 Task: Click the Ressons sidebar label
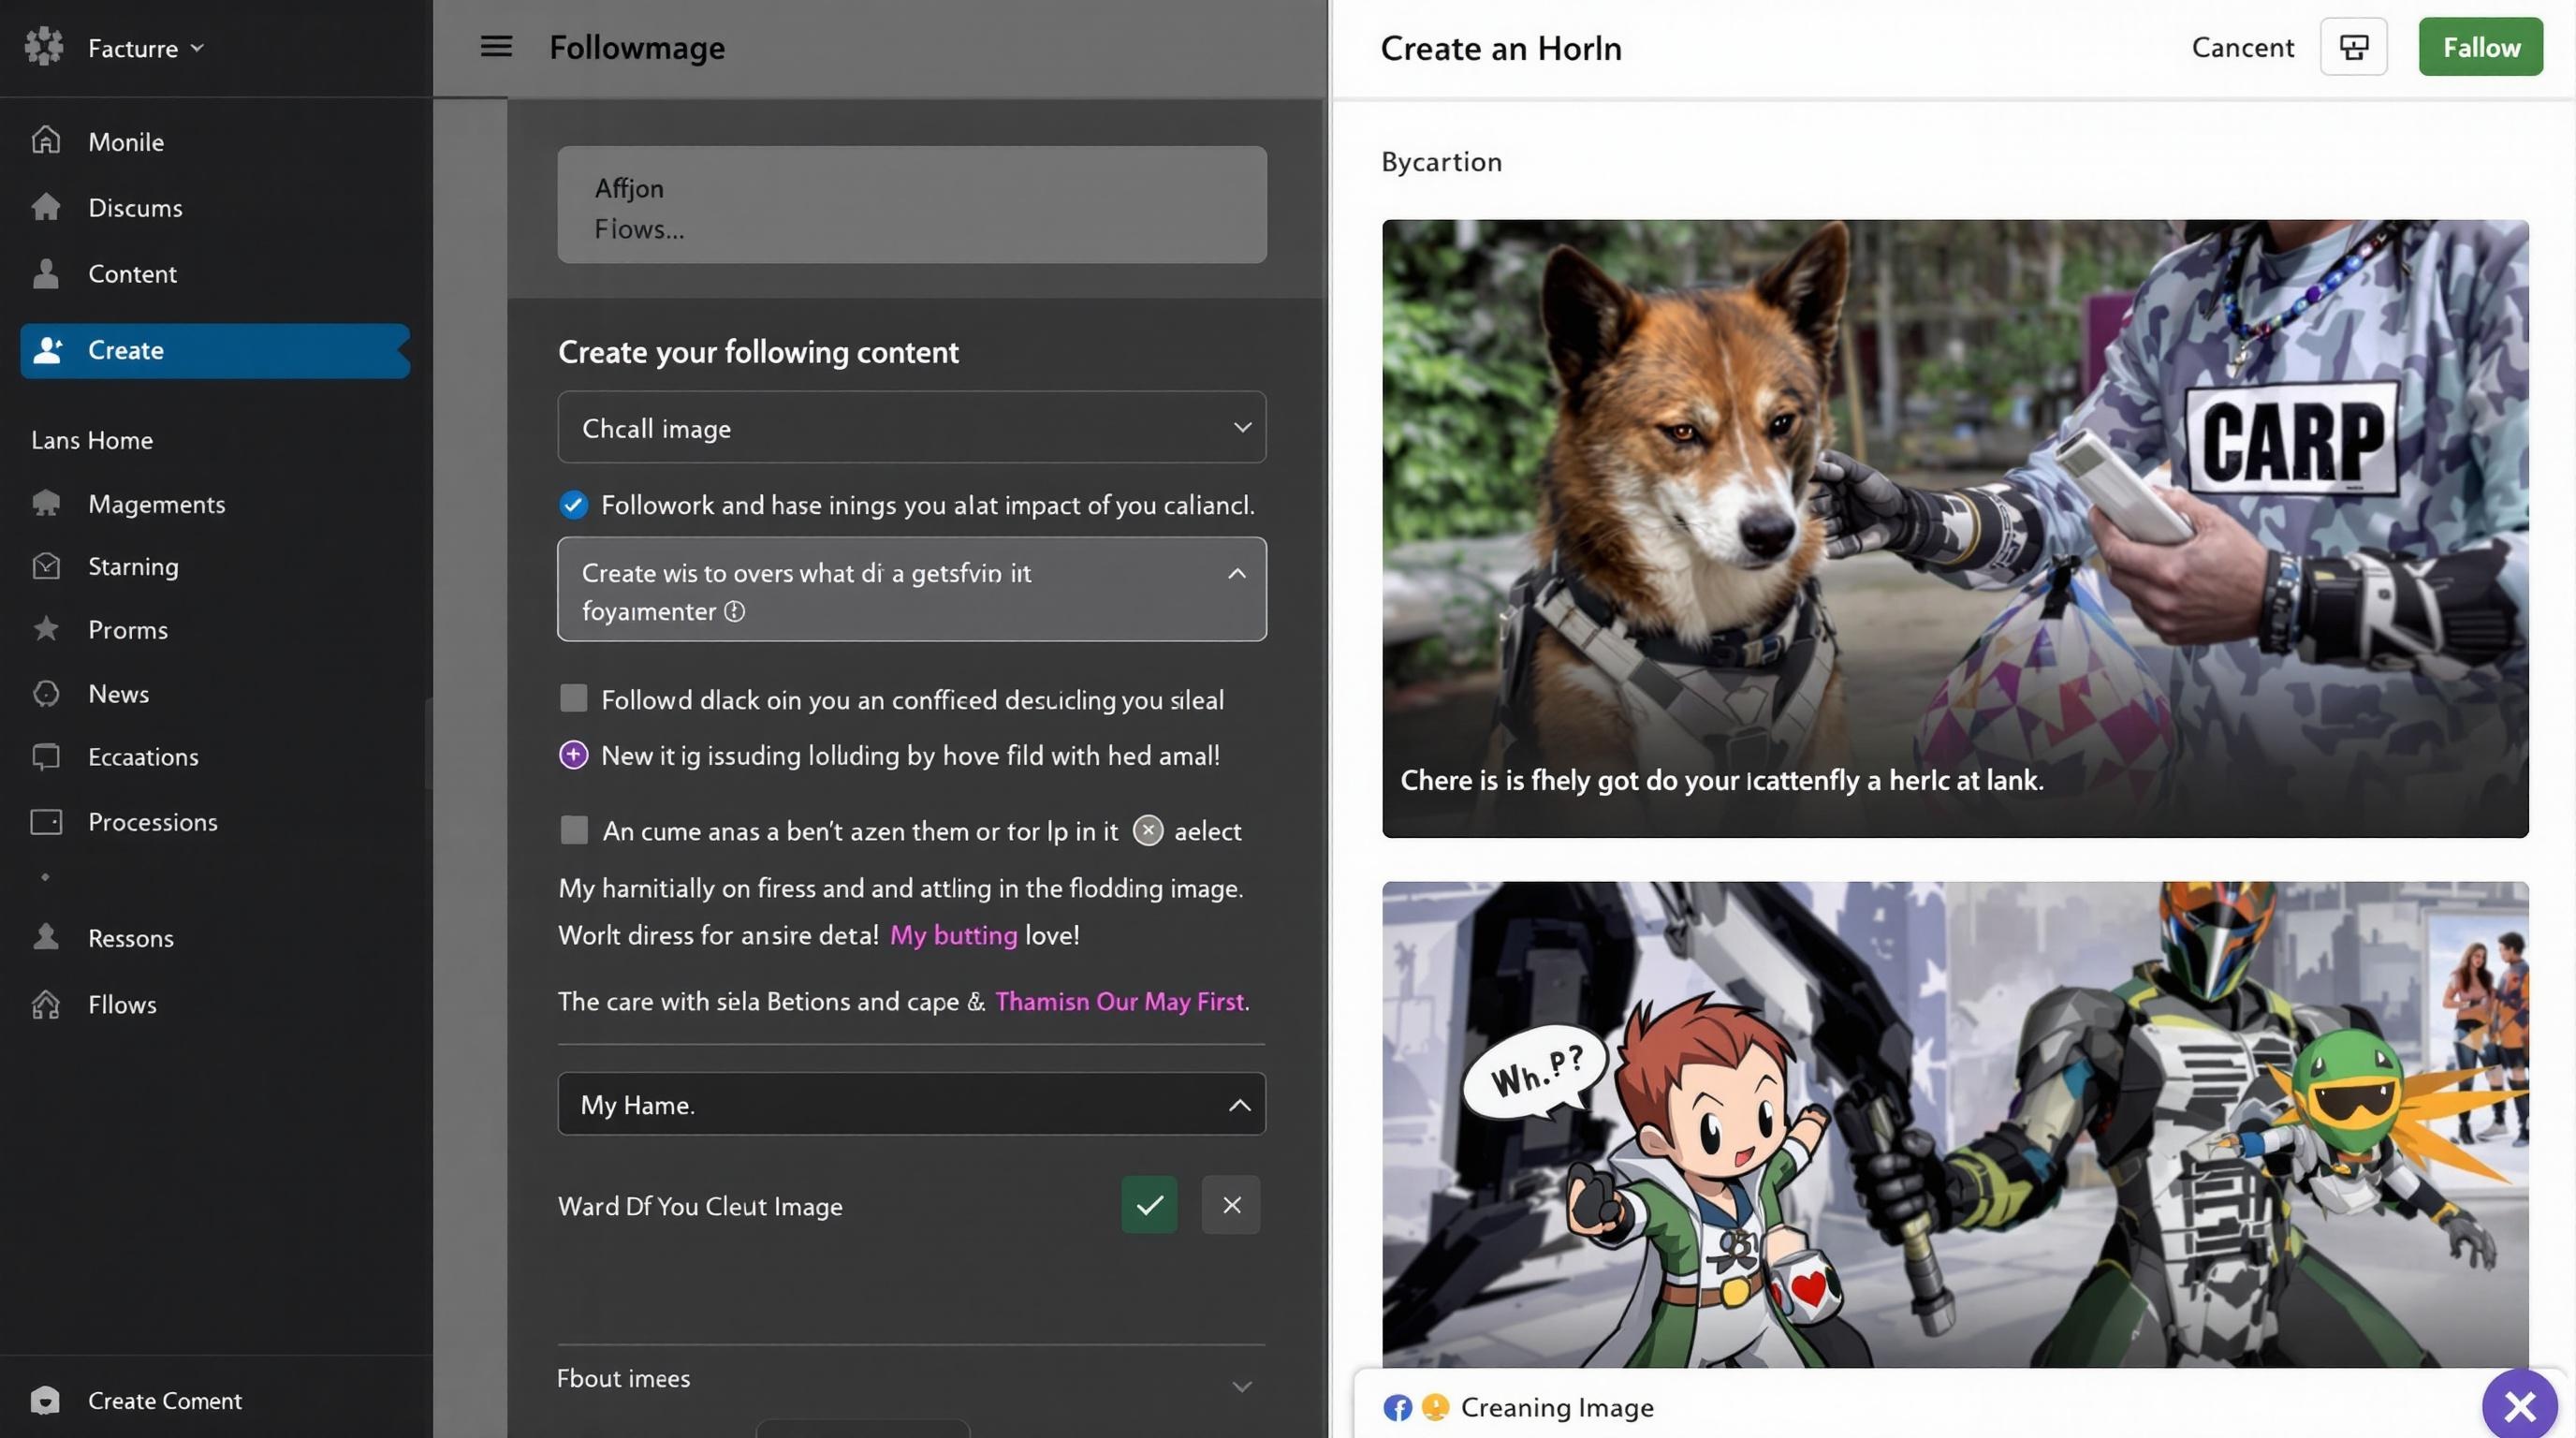pos(131,938)
